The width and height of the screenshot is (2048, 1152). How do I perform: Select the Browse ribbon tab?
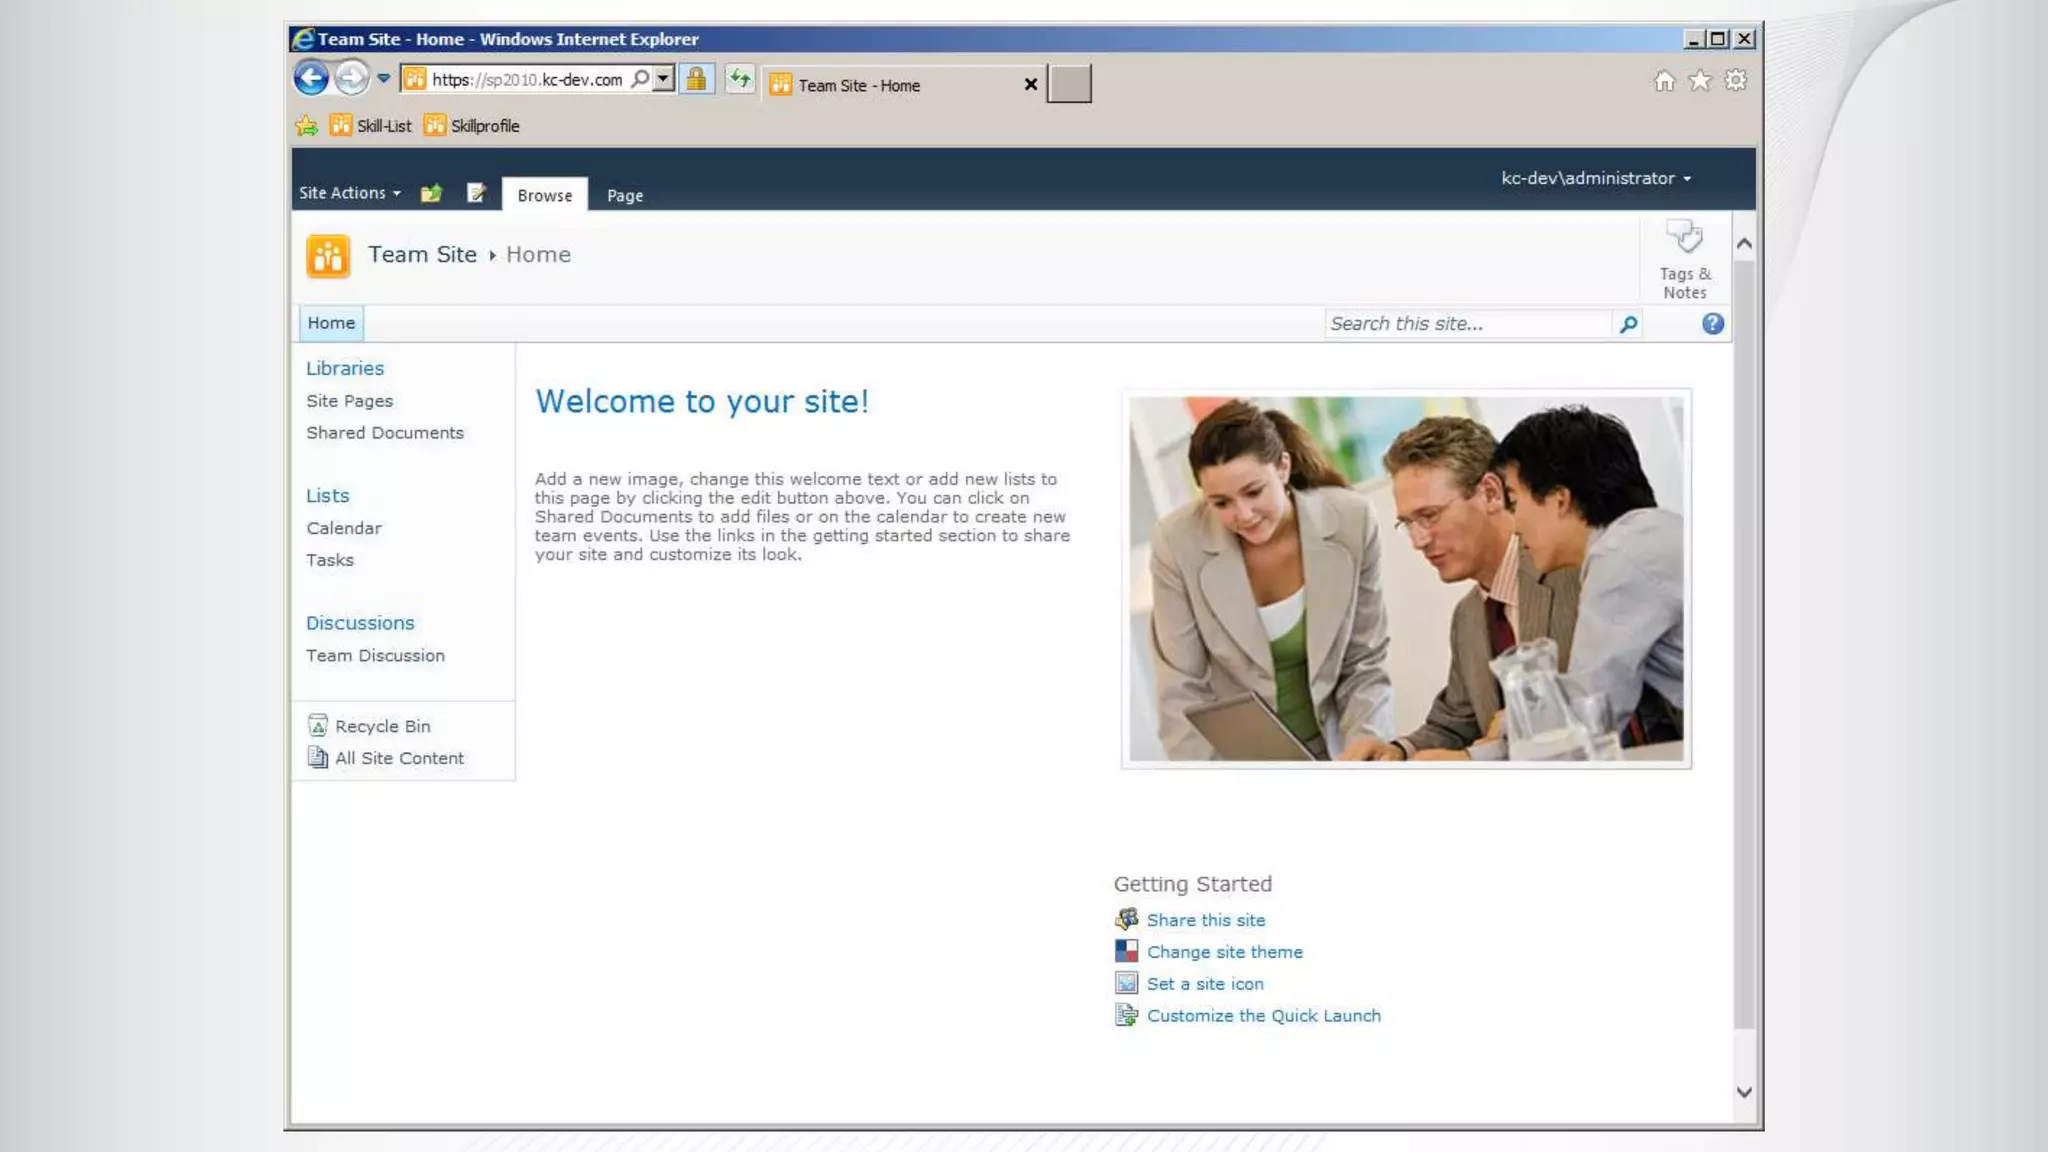(x=544, y=196)
